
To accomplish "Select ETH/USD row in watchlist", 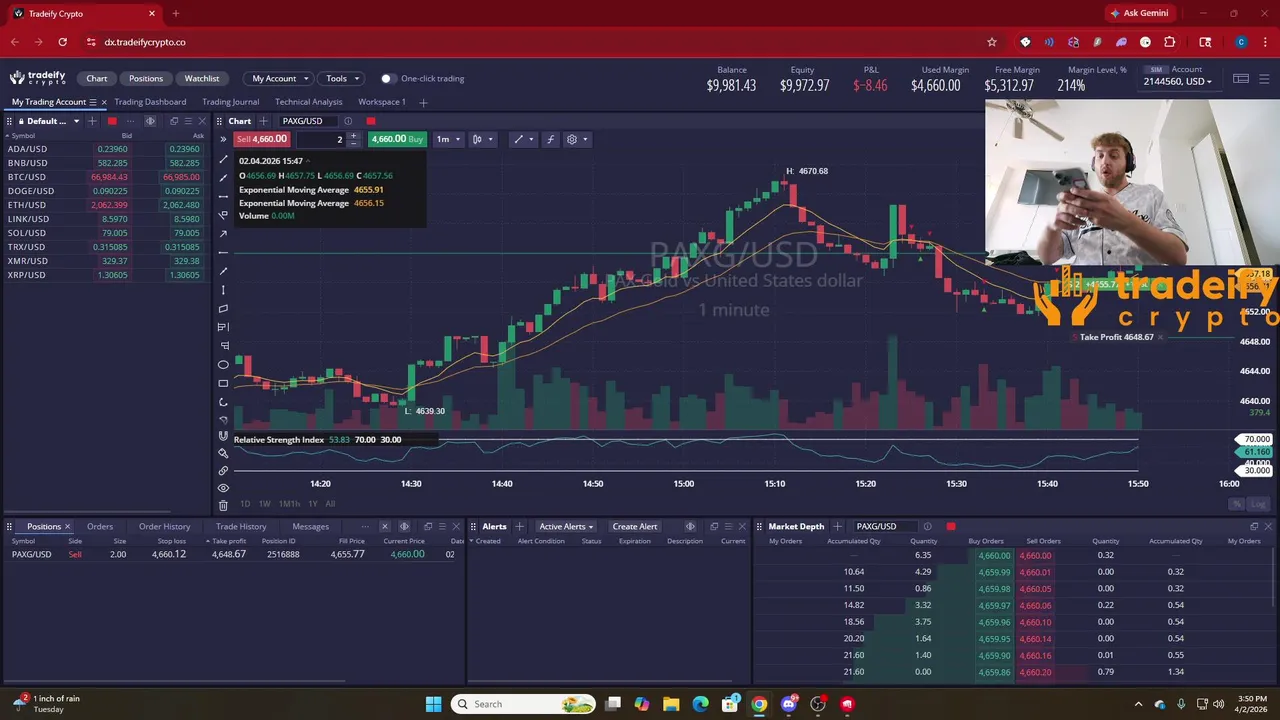I will tap(106, 205).
